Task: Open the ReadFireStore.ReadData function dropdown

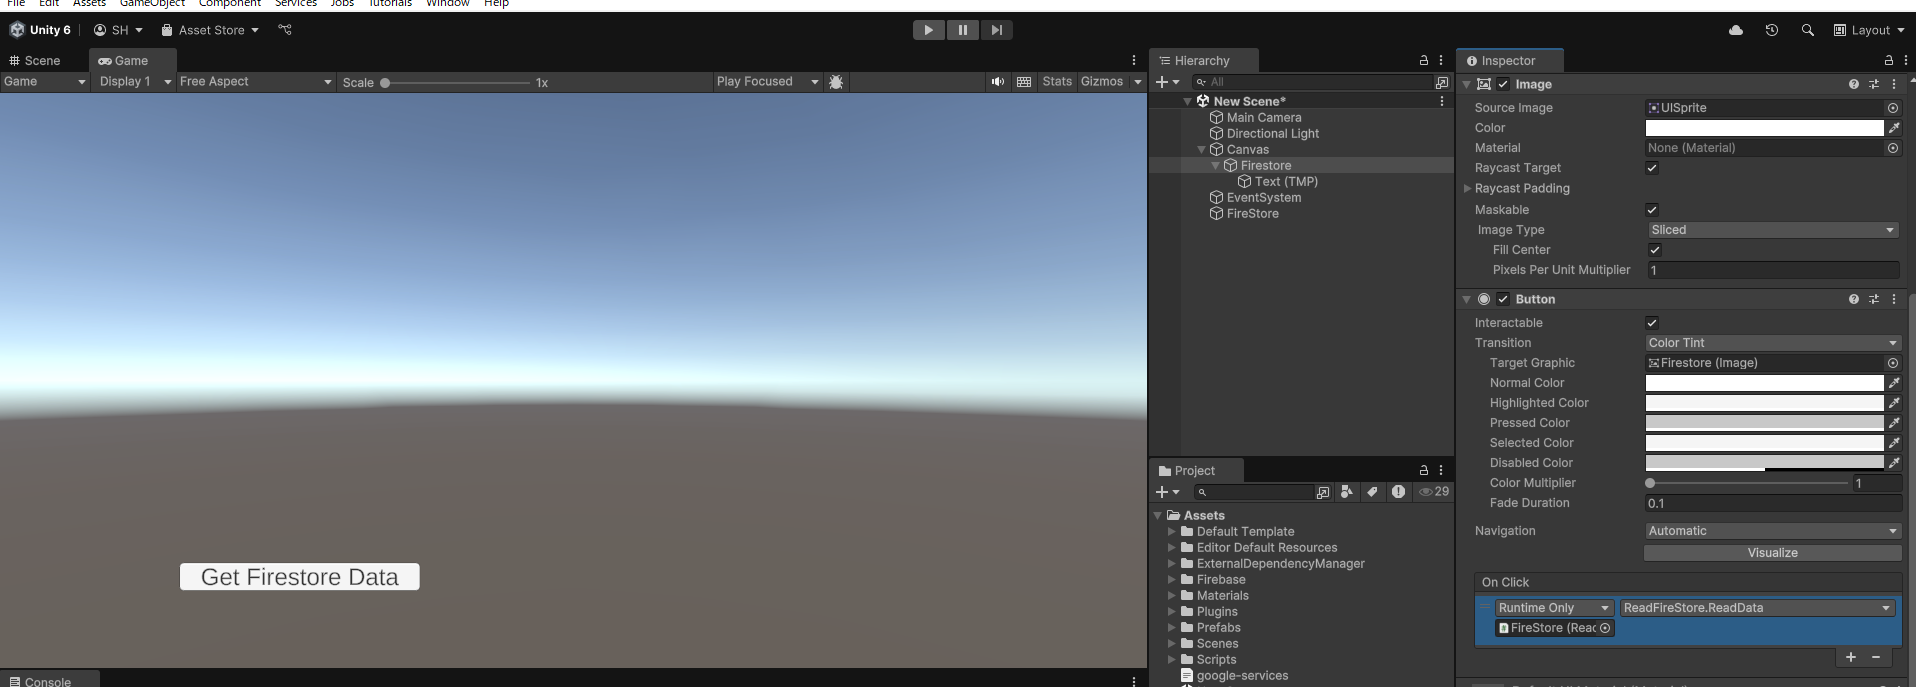Action: [x=1758, y=608]
